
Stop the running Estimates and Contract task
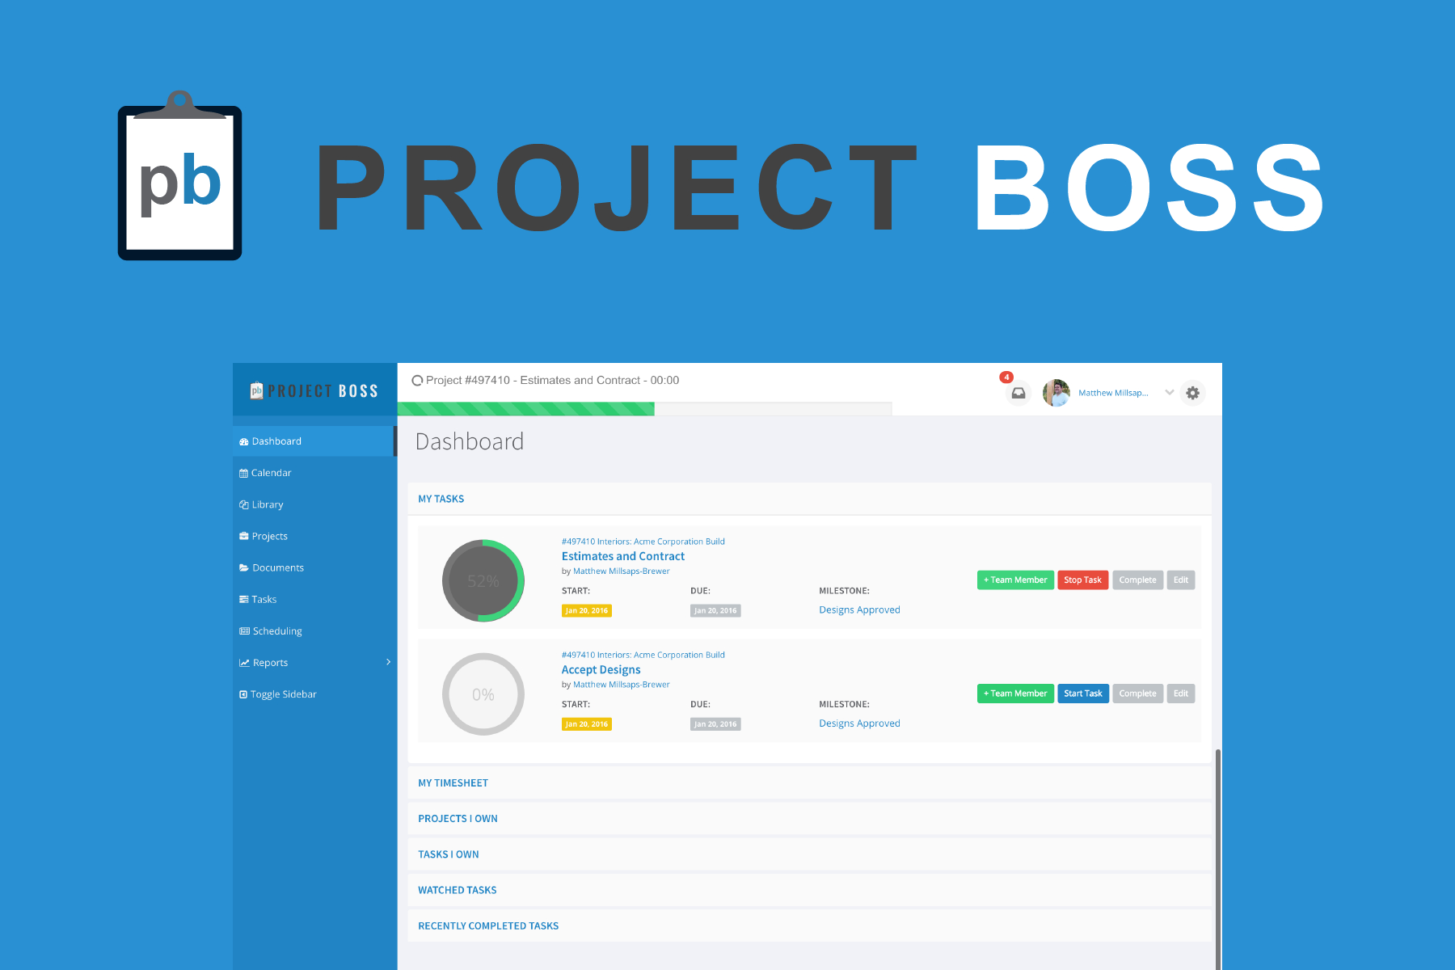pyautogui.click(x=1083, y=579)
